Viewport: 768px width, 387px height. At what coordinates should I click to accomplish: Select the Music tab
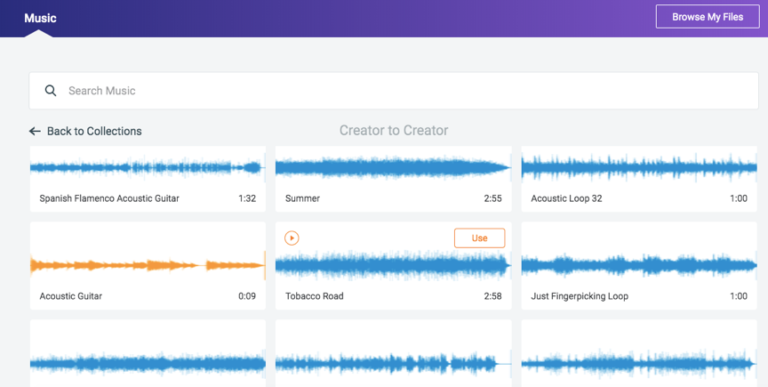click(x=40, y=18)
